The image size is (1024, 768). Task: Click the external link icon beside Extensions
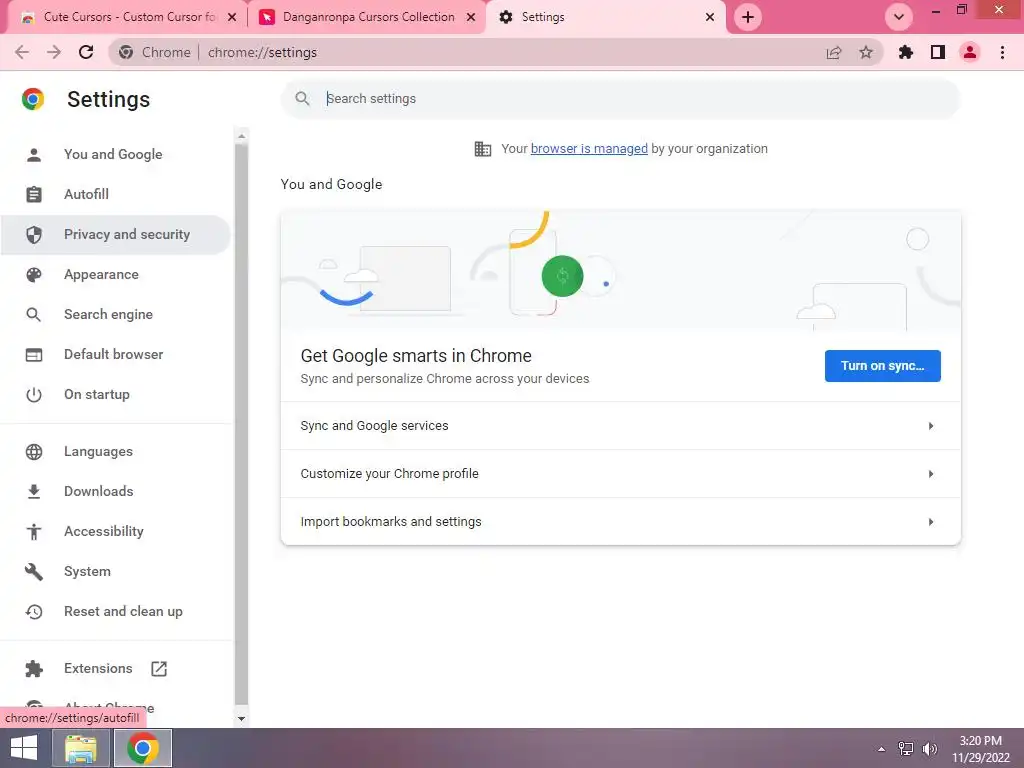click(x=159, y=668)
